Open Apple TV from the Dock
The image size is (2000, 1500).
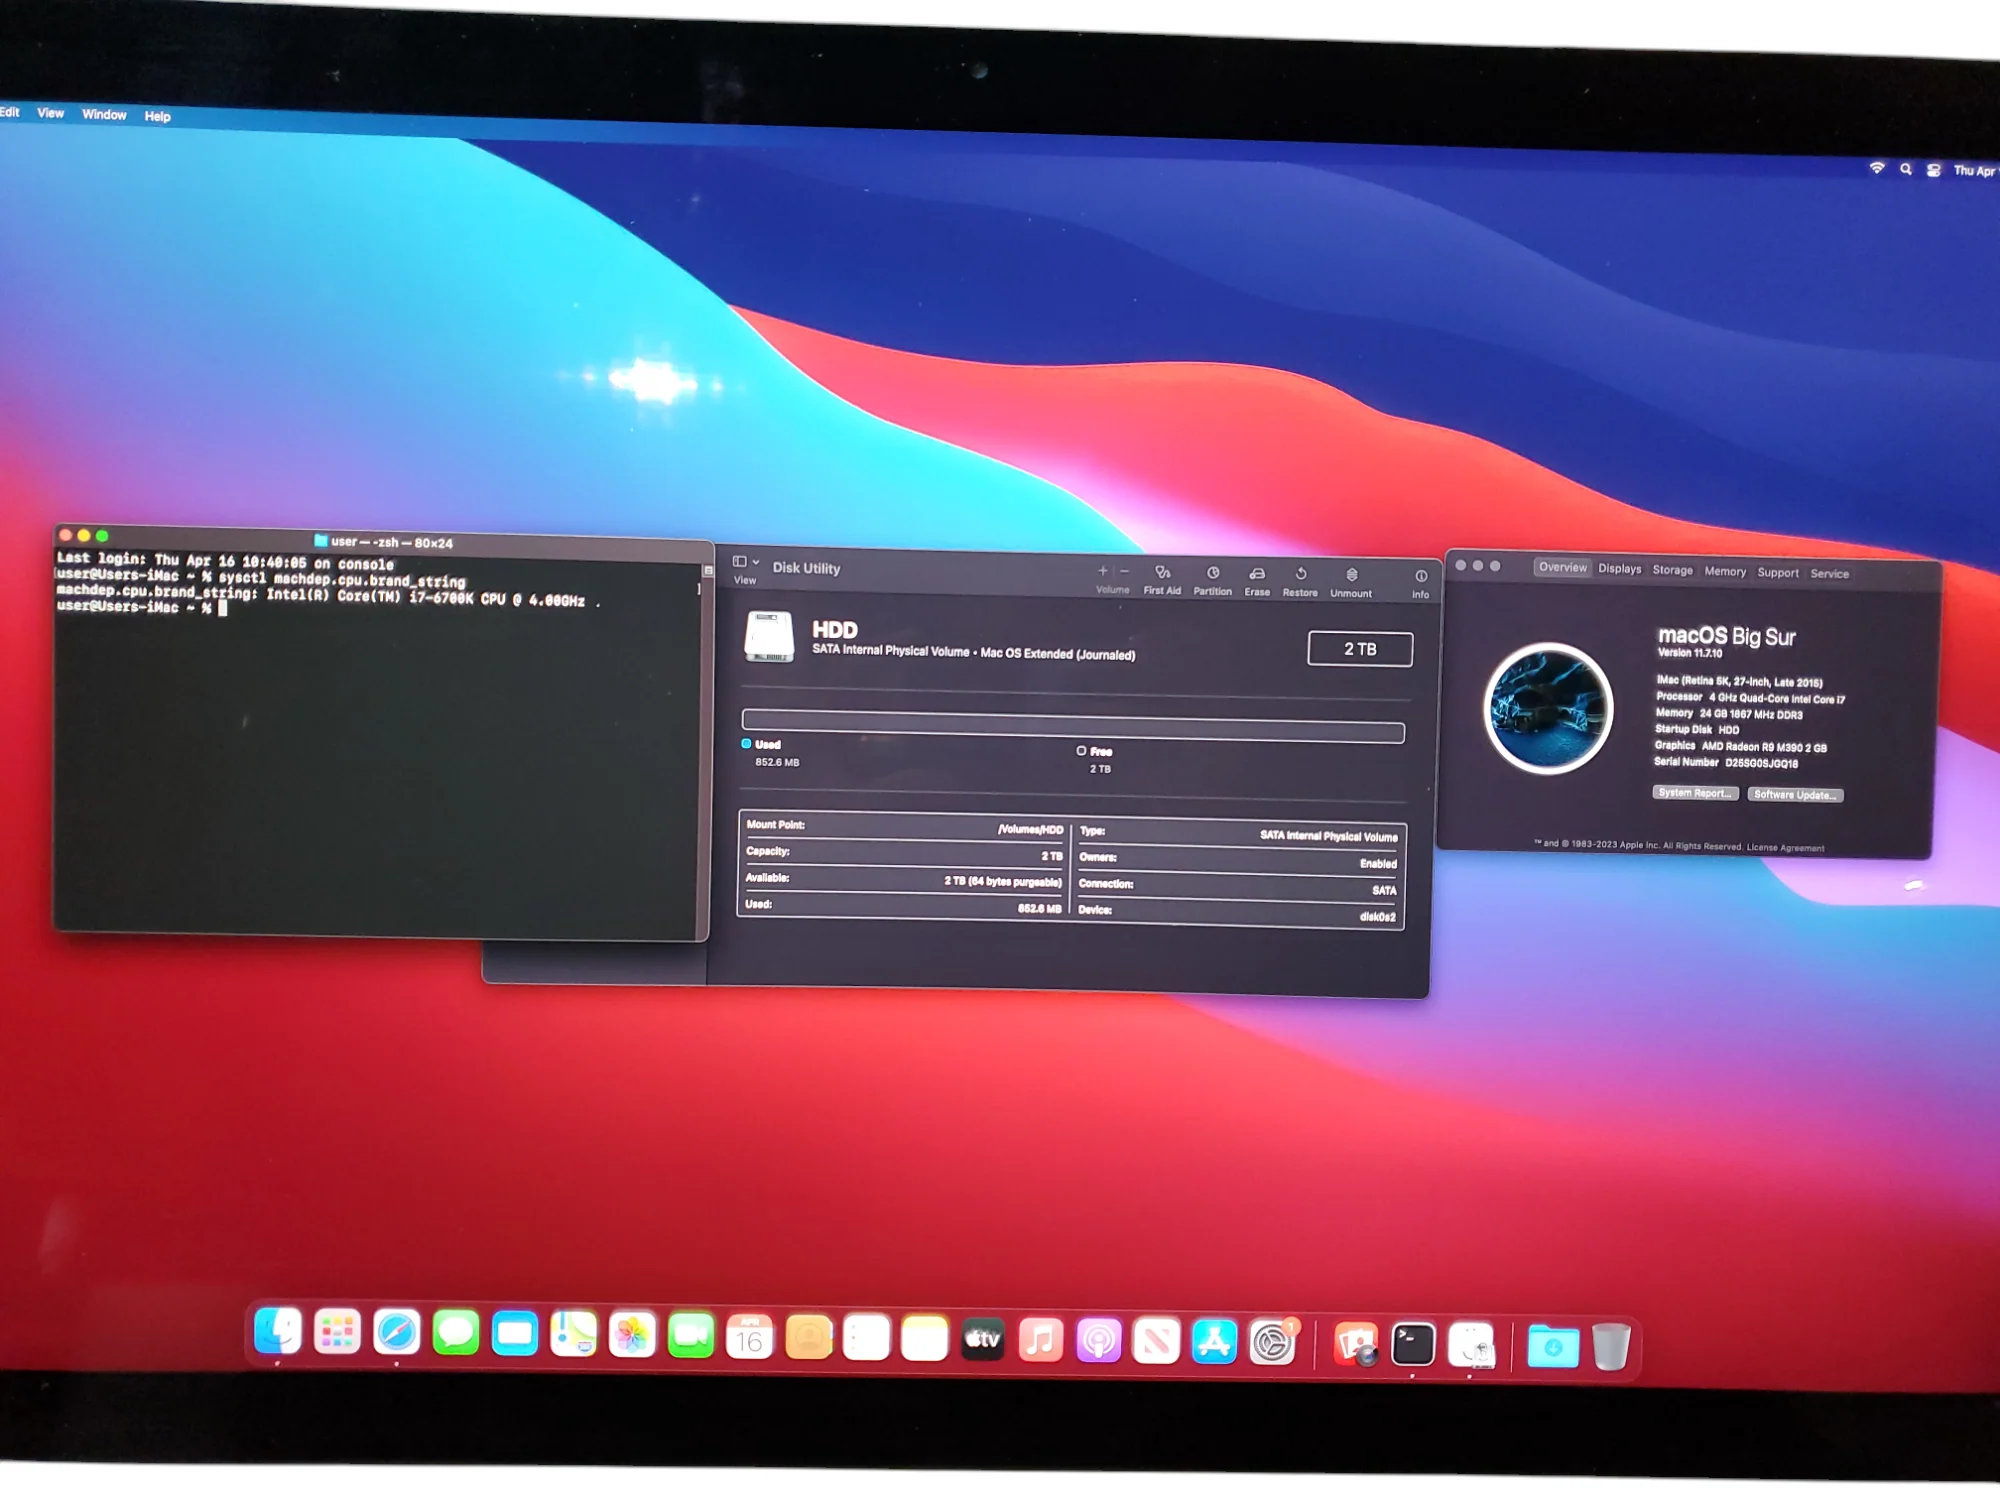click(x=982, y=1340)
